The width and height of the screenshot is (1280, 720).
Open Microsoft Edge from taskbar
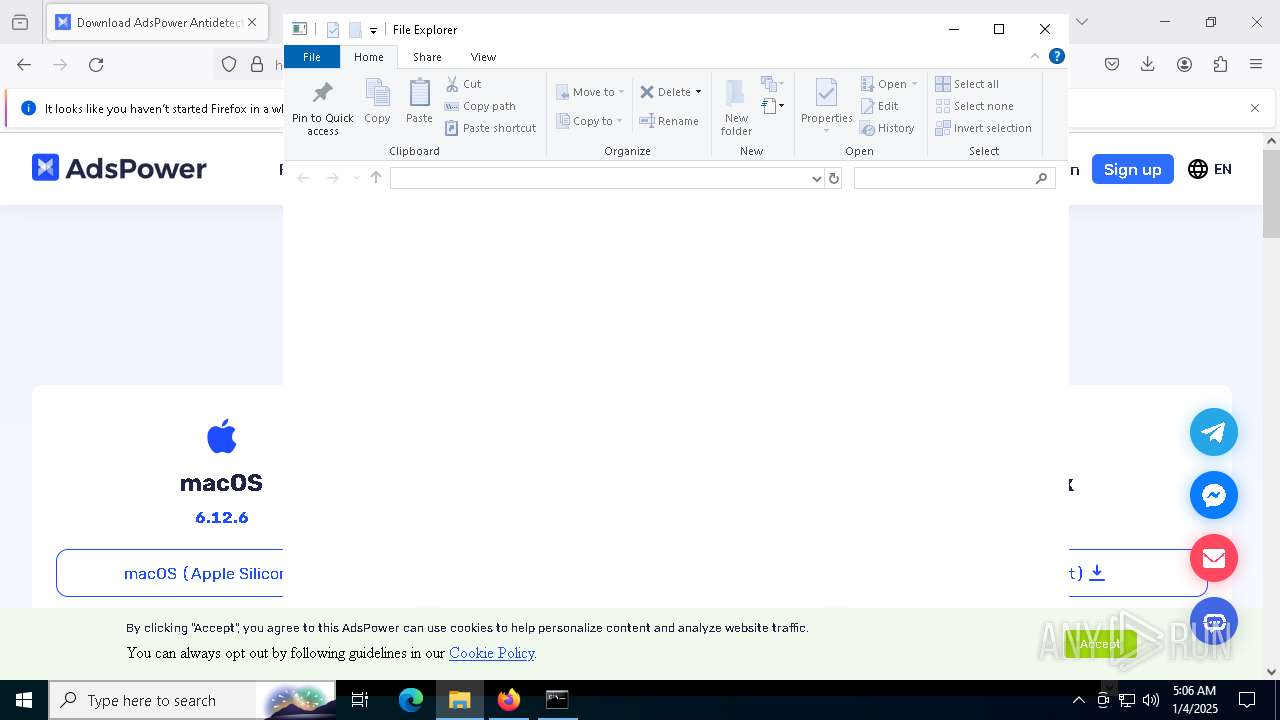pos(411,700)
